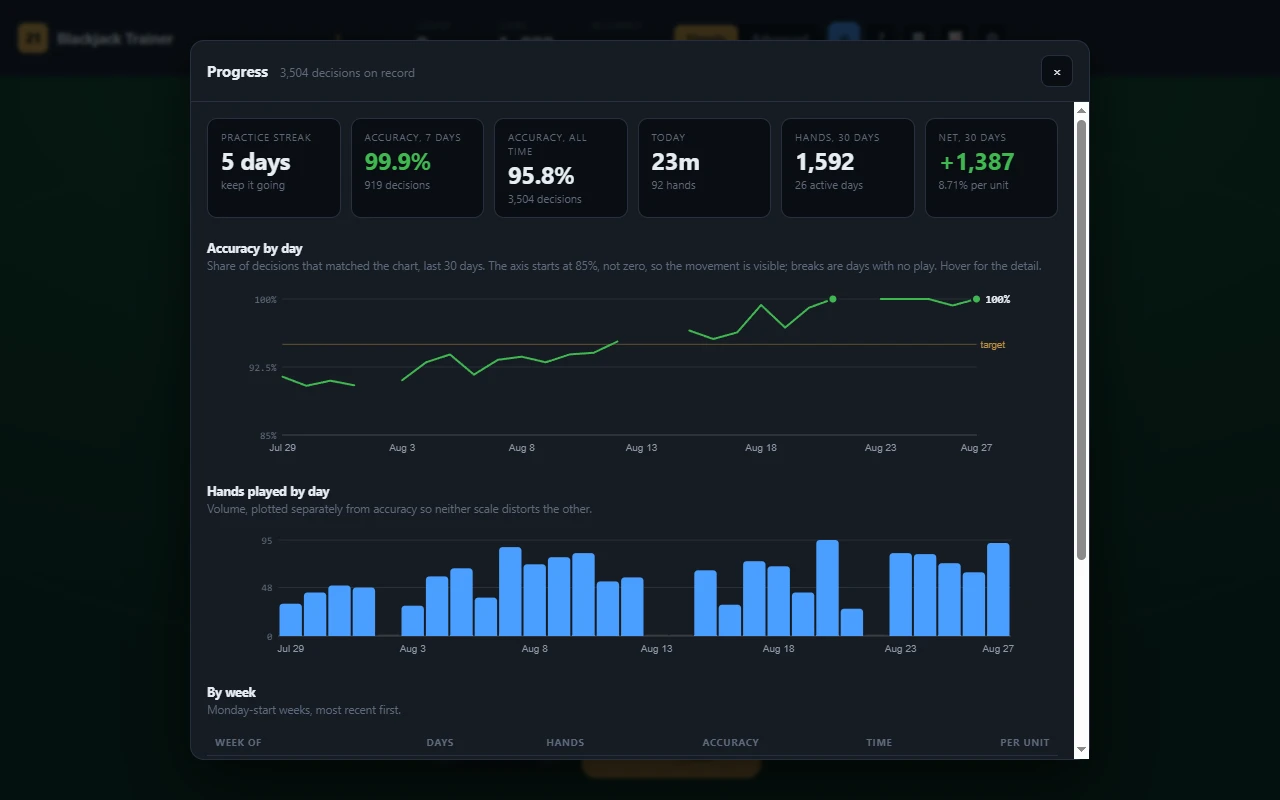Click the 'PER UNIT' column header
This screenshot has height=800, width=1280.
pos(1025,743)
